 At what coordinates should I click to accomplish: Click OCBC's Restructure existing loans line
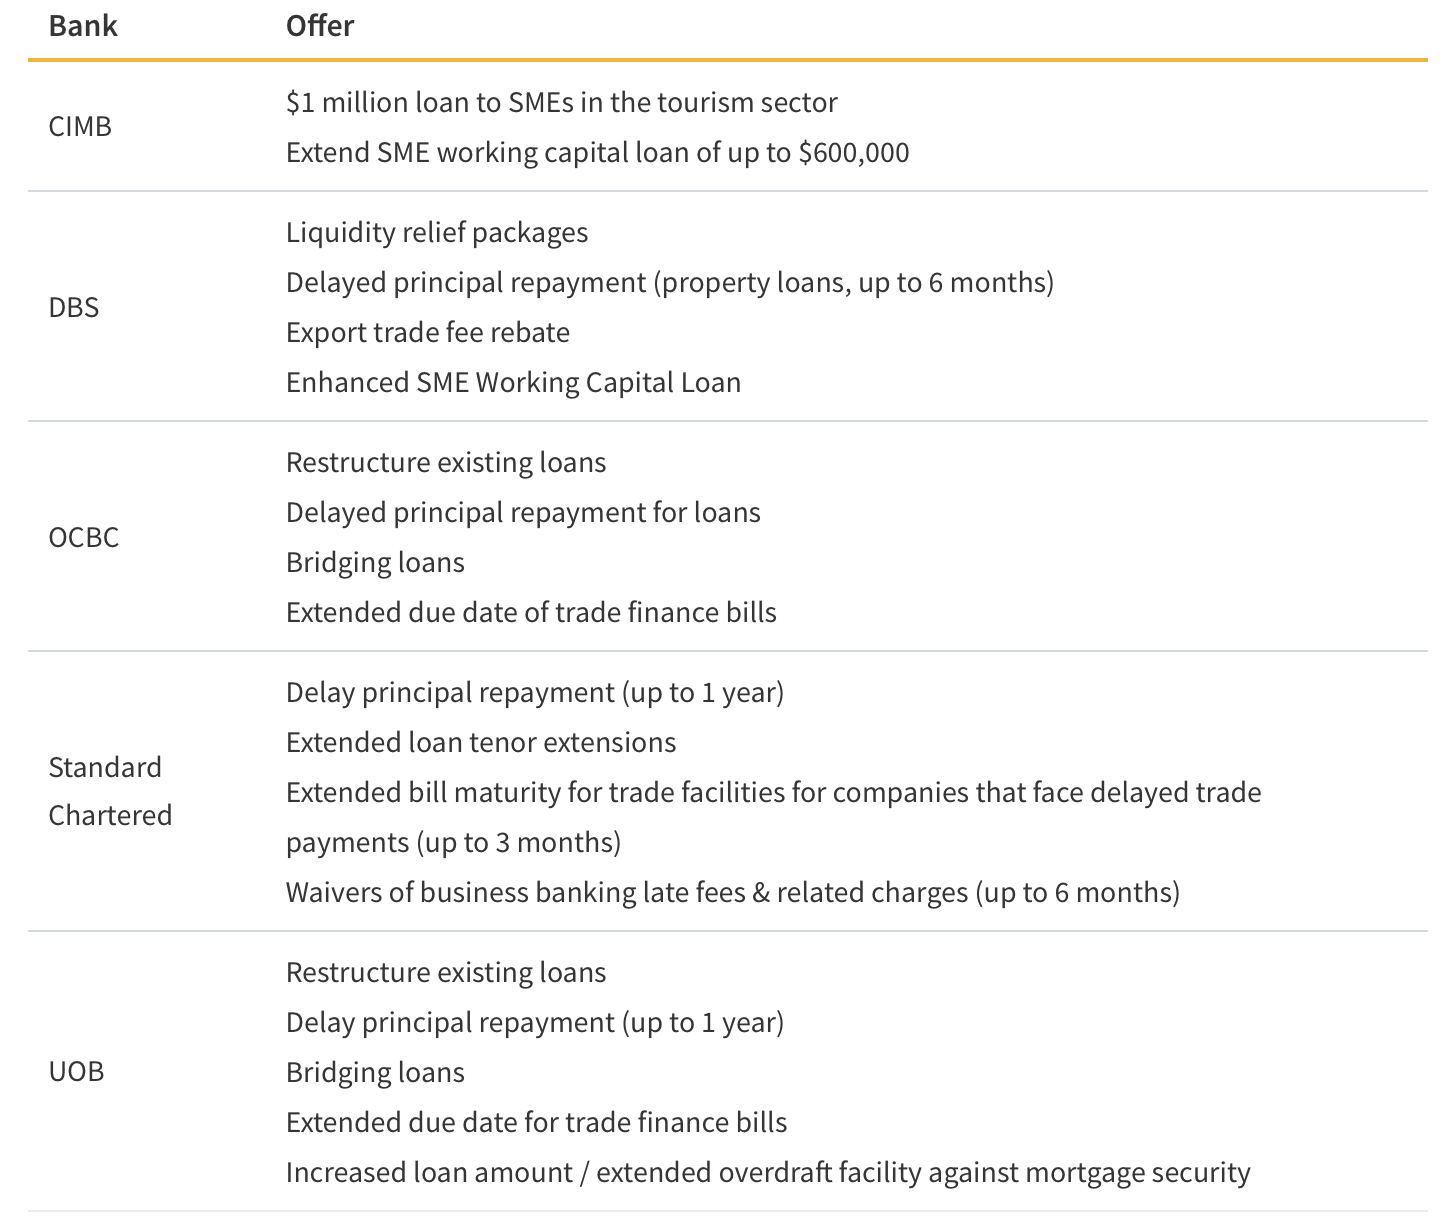(446, 462)
